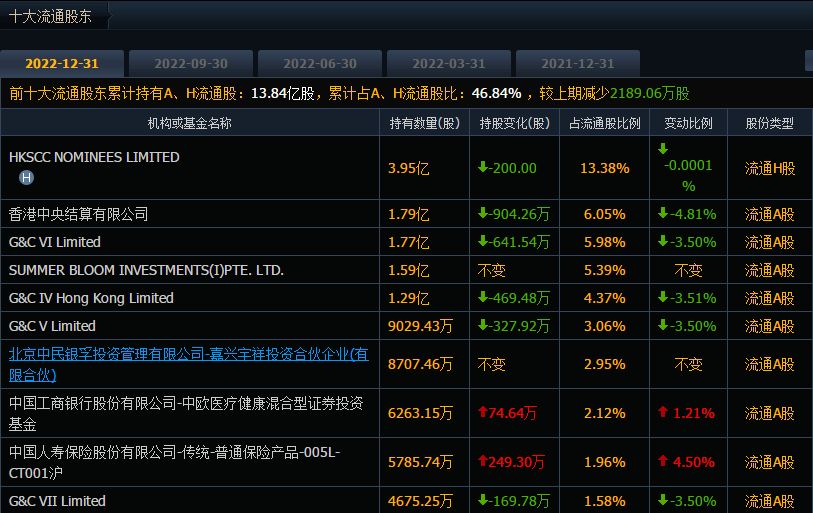The height and width of the screenshot is (513, 813).
Task: Click the 5.39% circulation ratio
Action: point(605,270)
